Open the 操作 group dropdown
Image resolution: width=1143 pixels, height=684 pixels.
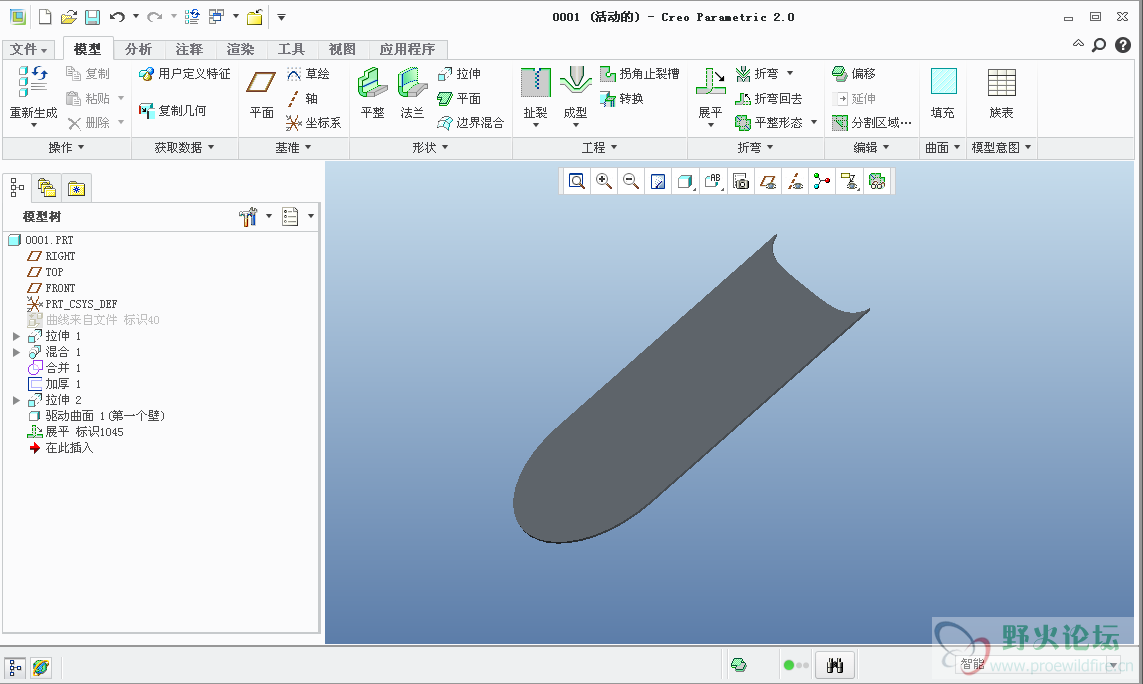pyautogui.click(x=66, y=147)
